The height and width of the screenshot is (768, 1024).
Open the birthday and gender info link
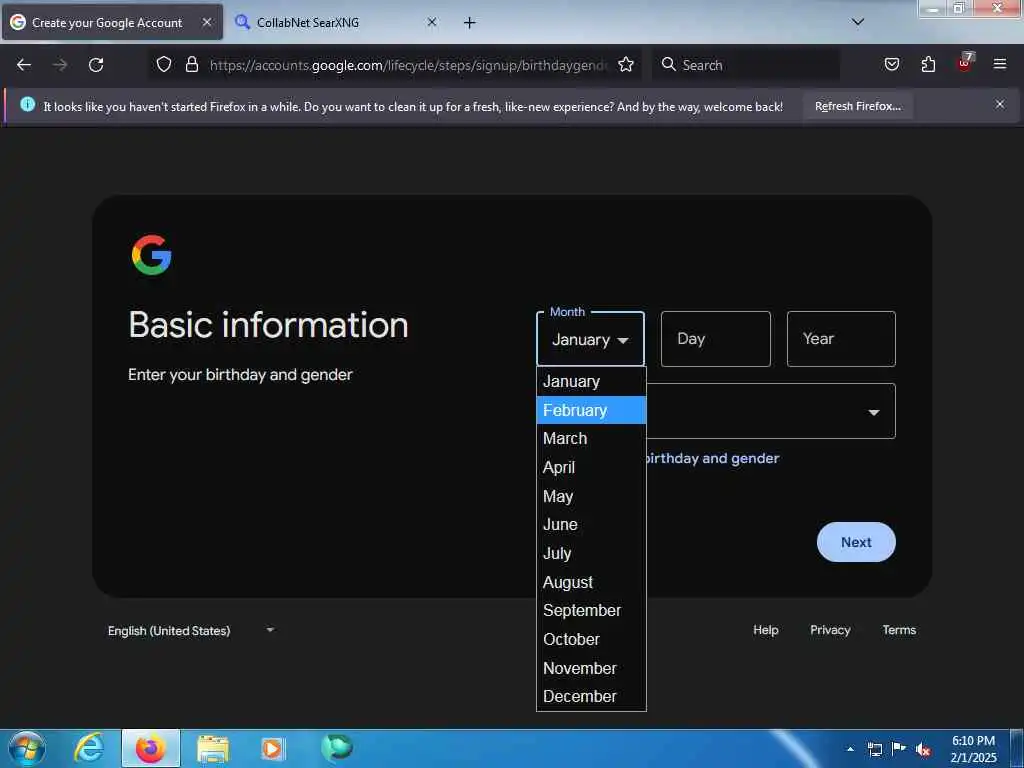pos(712,458)
